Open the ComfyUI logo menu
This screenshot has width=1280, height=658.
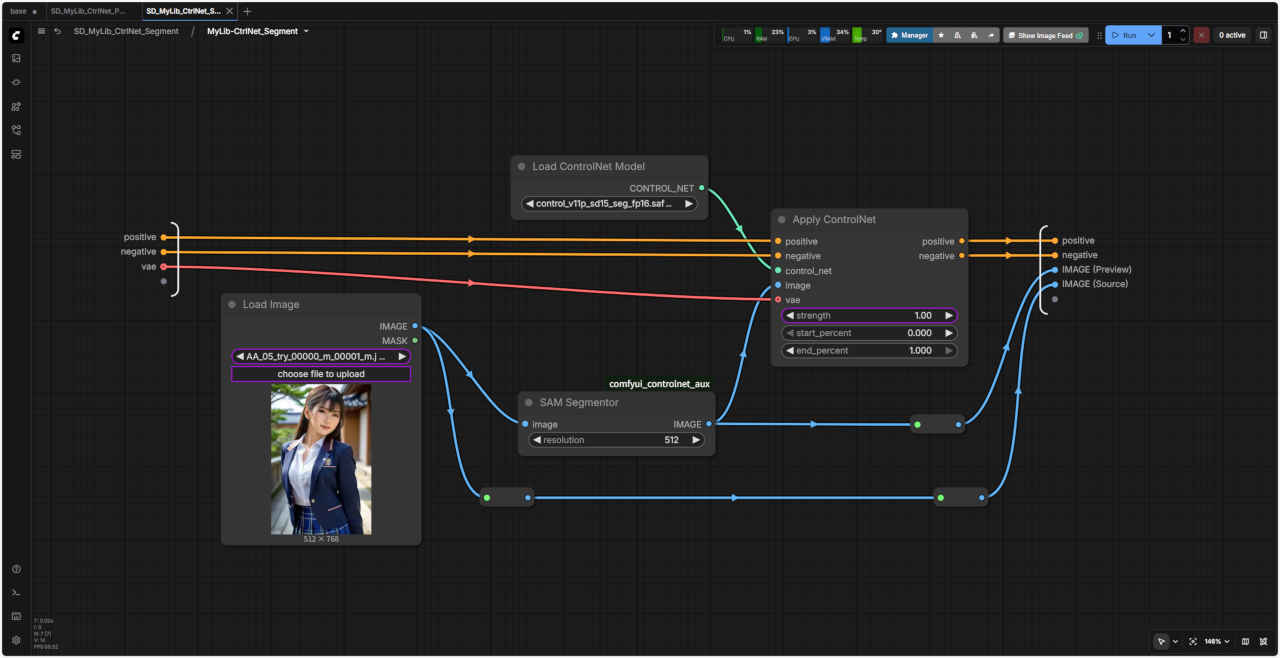click(16, 35)
